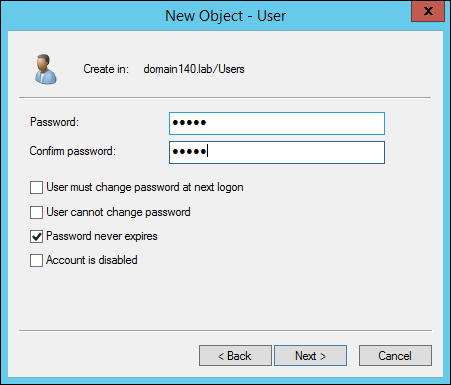This screenshot has width=451, height=385.
Task: Tick the box for 'User cannot change password'
Action: [36, 212]
